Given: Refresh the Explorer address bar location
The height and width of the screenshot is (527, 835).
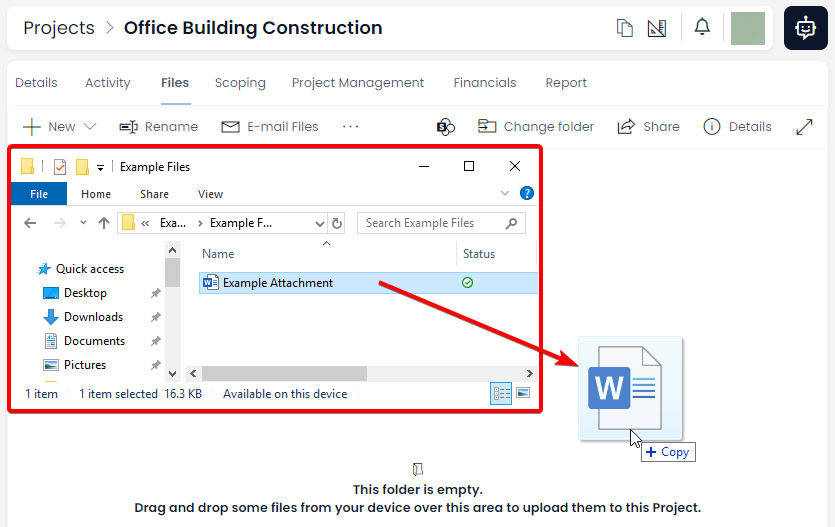Looking at the screenshot, I should tap(337, 223).
